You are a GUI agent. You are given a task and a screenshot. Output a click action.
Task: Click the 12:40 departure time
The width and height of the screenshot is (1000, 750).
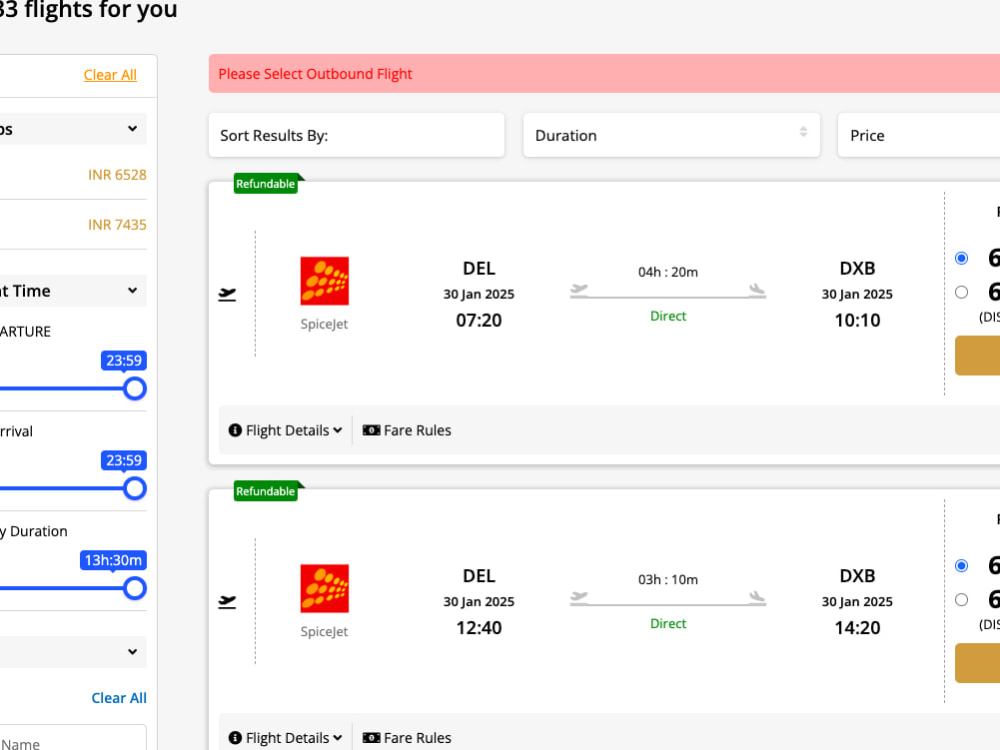(x=479, y=628)
